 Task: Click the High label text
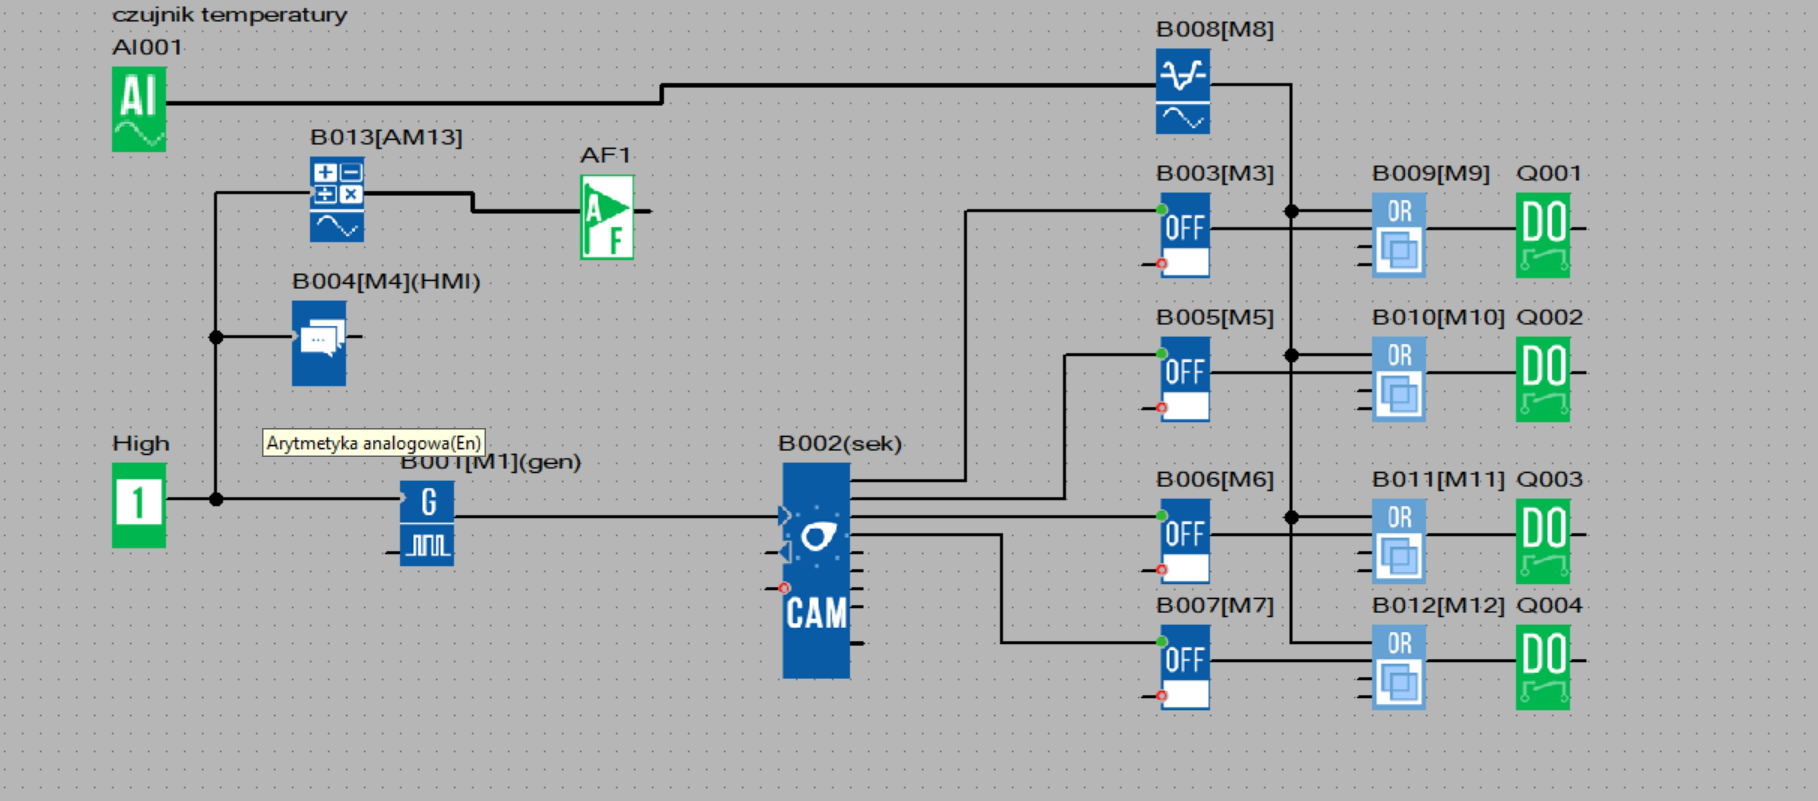point(141,444)
